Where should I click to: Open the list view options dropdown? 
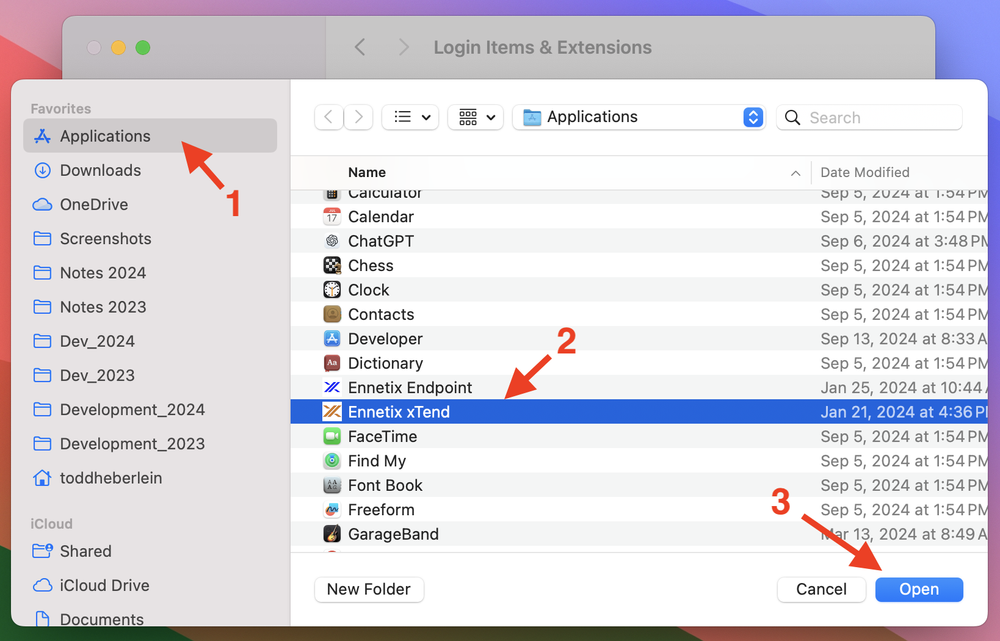click(410, 117)
